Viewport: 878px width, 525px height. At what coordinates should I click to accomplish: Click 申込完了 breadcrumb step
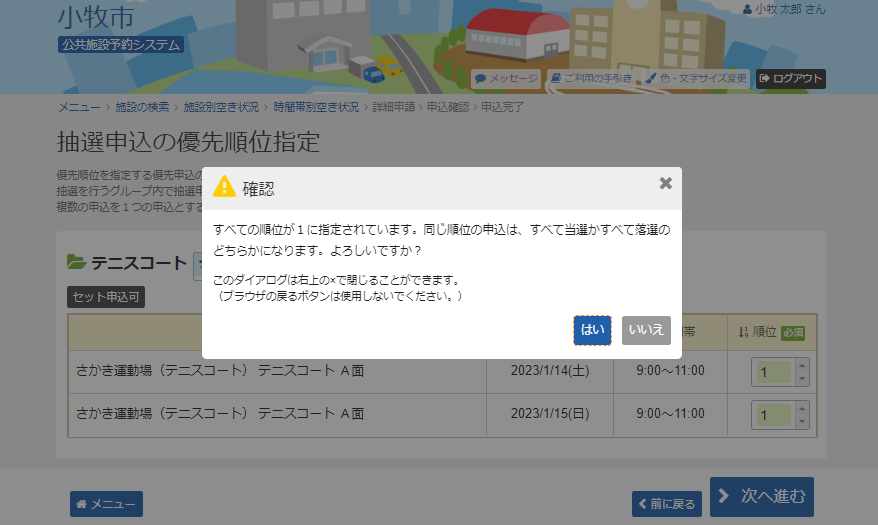(502, 107)
